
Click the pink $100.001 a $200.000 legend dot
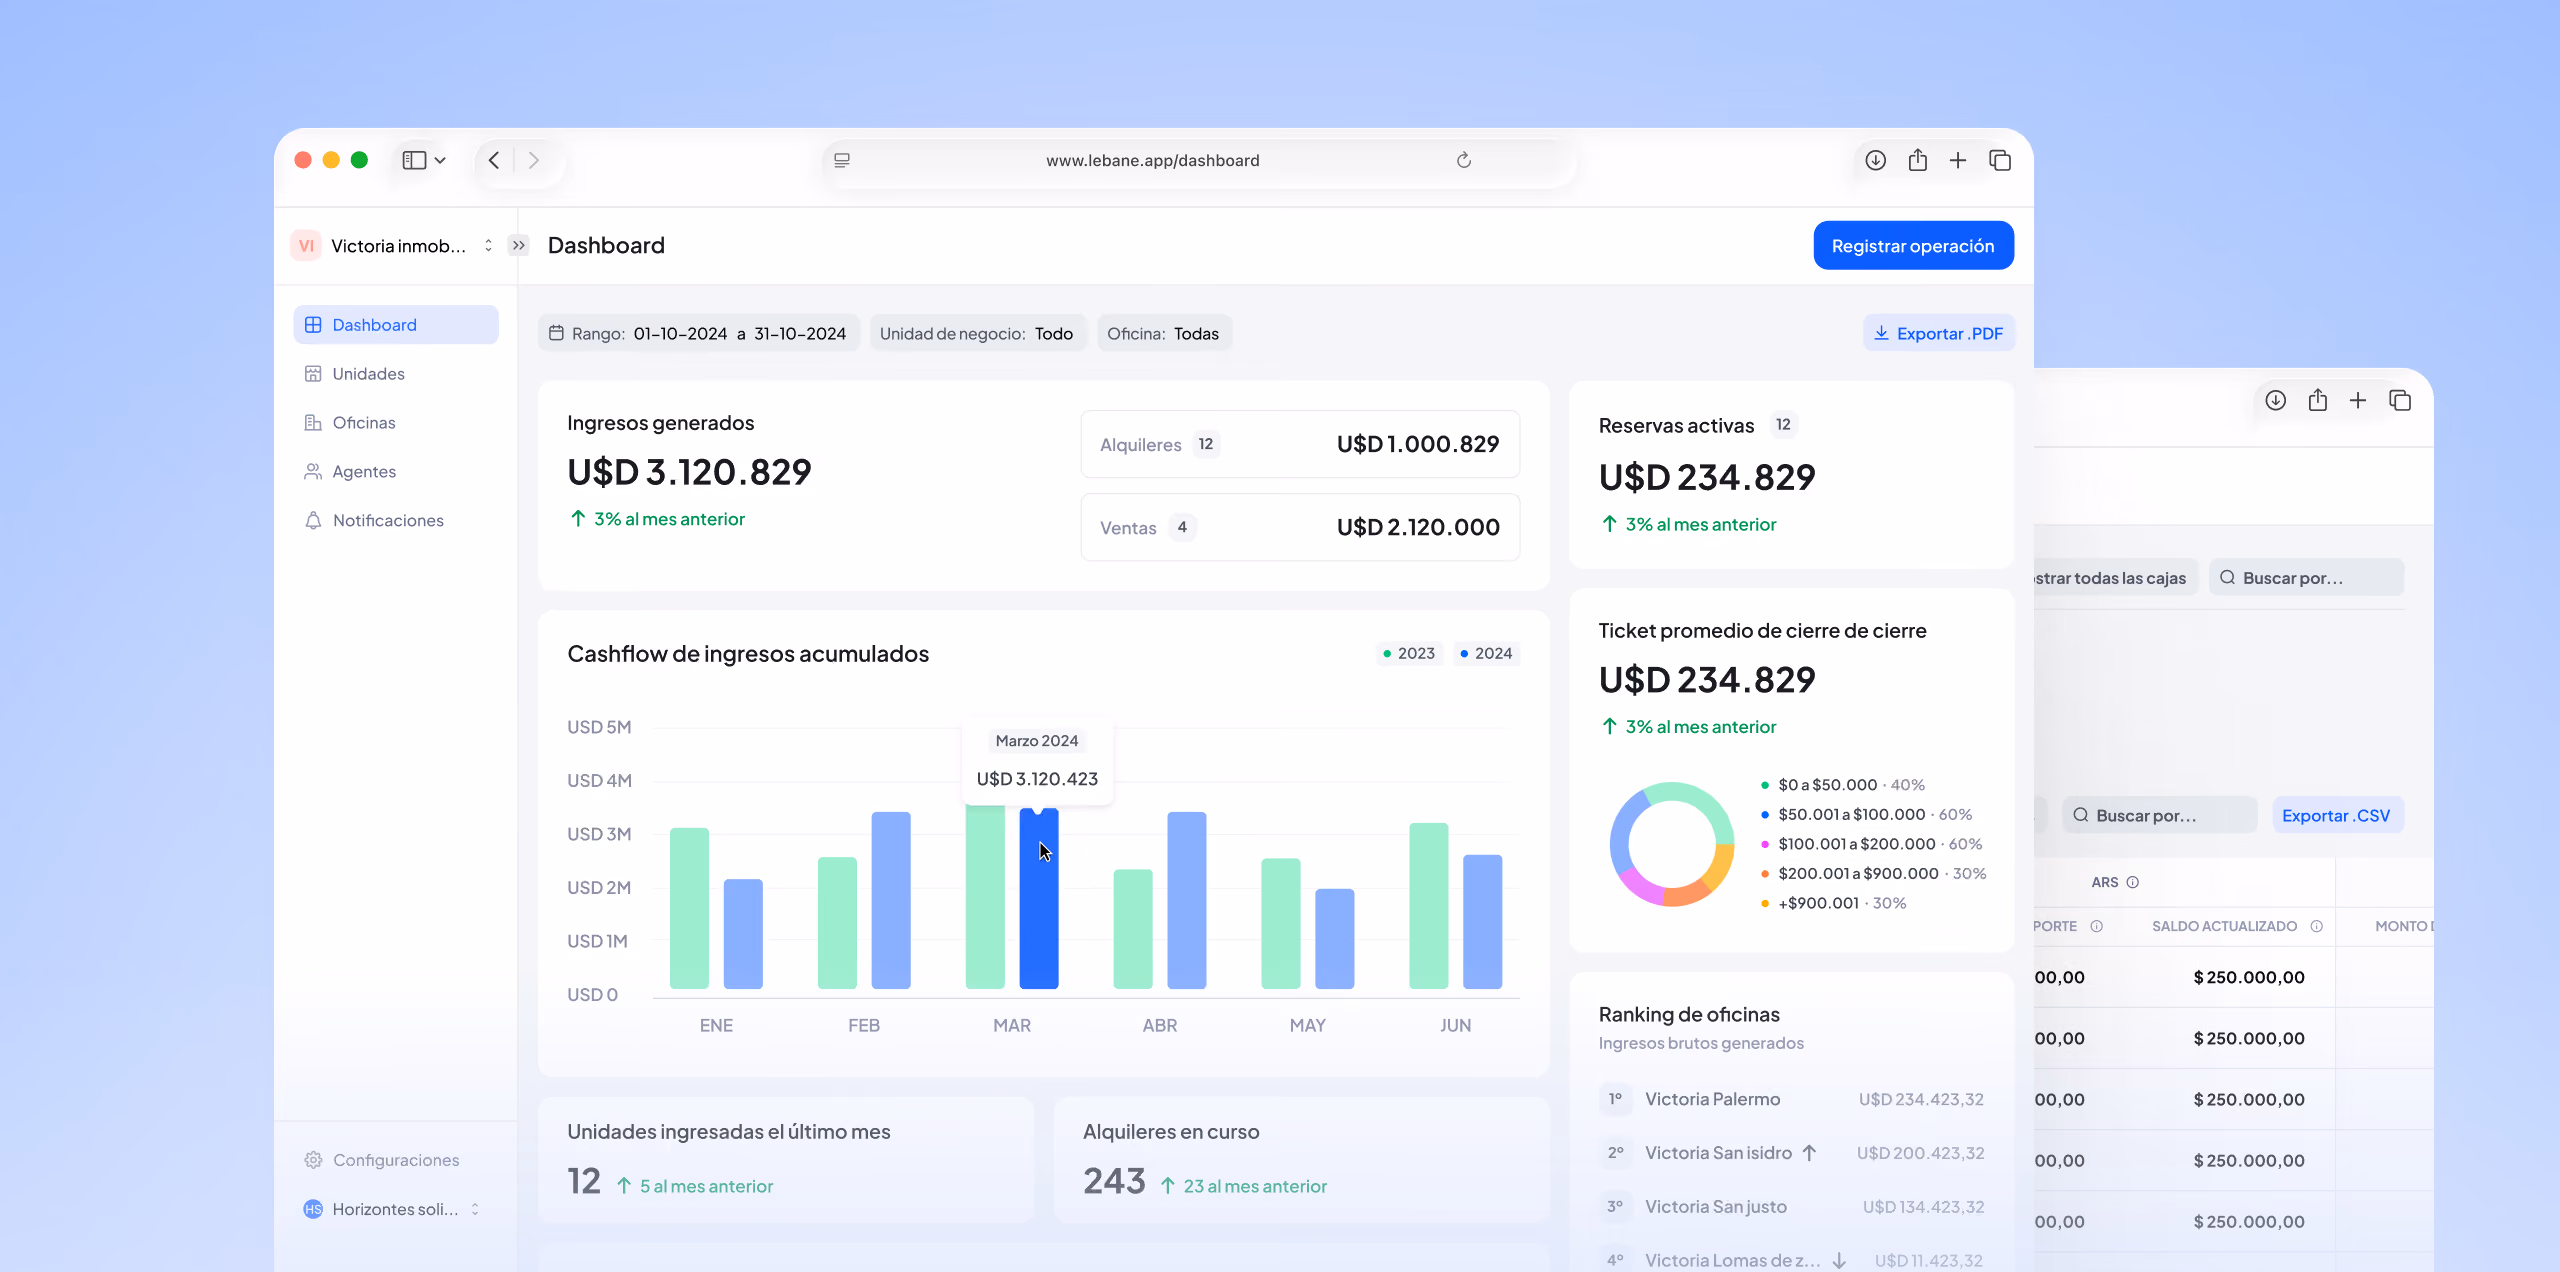tap(1765, 845)
